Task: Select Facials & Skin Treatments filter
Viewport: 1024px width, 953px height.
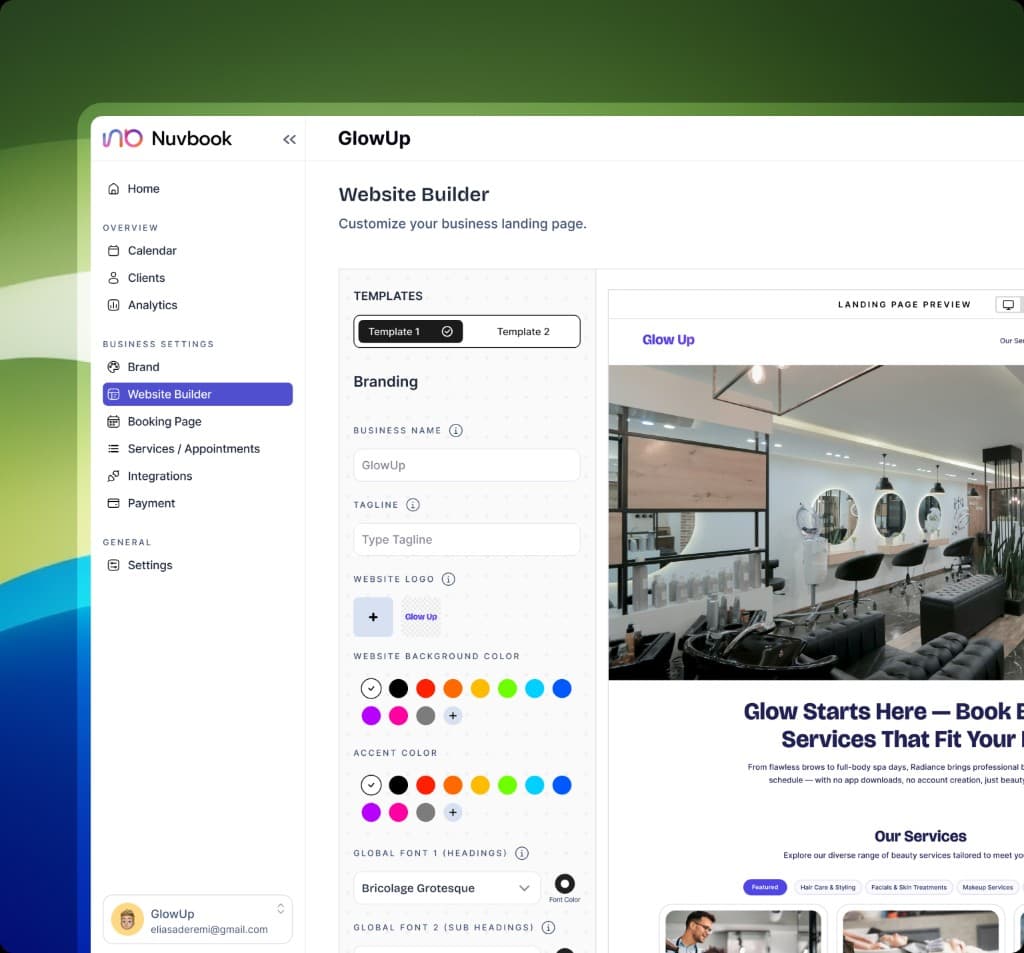Action: [x=908, y=887]
